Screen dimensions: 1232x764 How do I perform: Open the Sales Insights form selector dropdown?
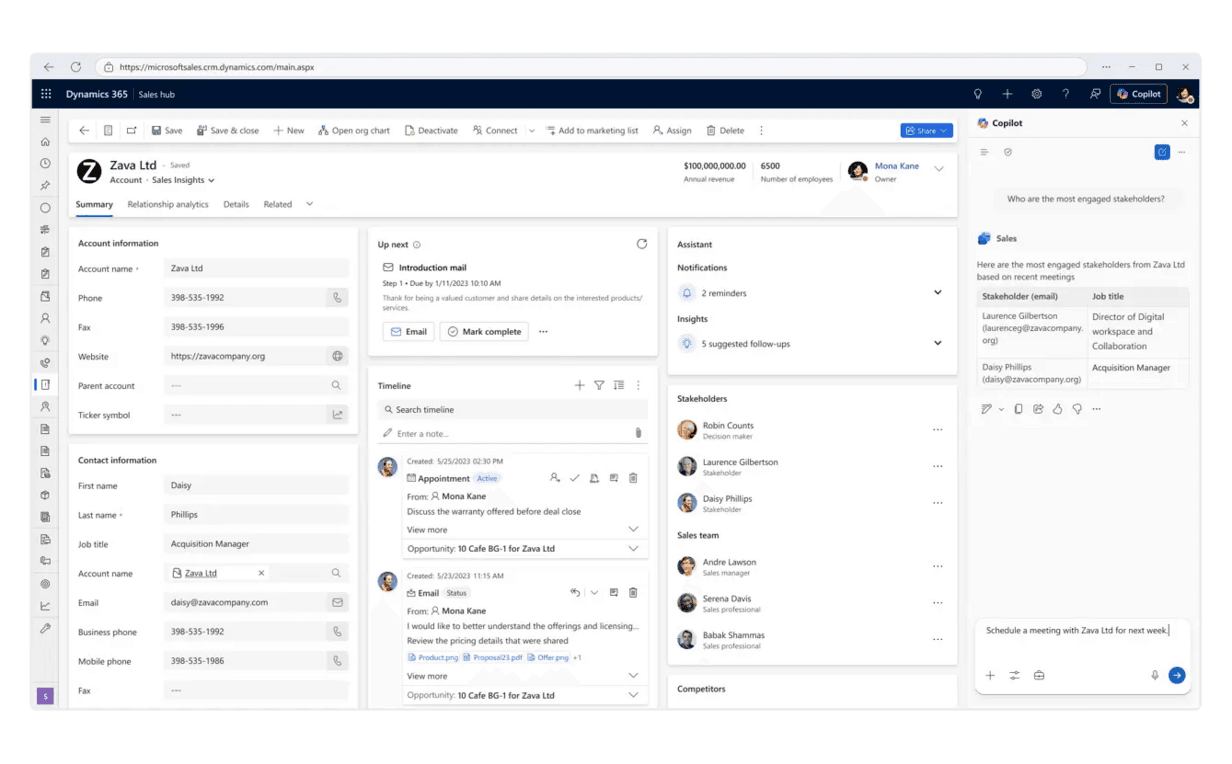click(183, 180)
